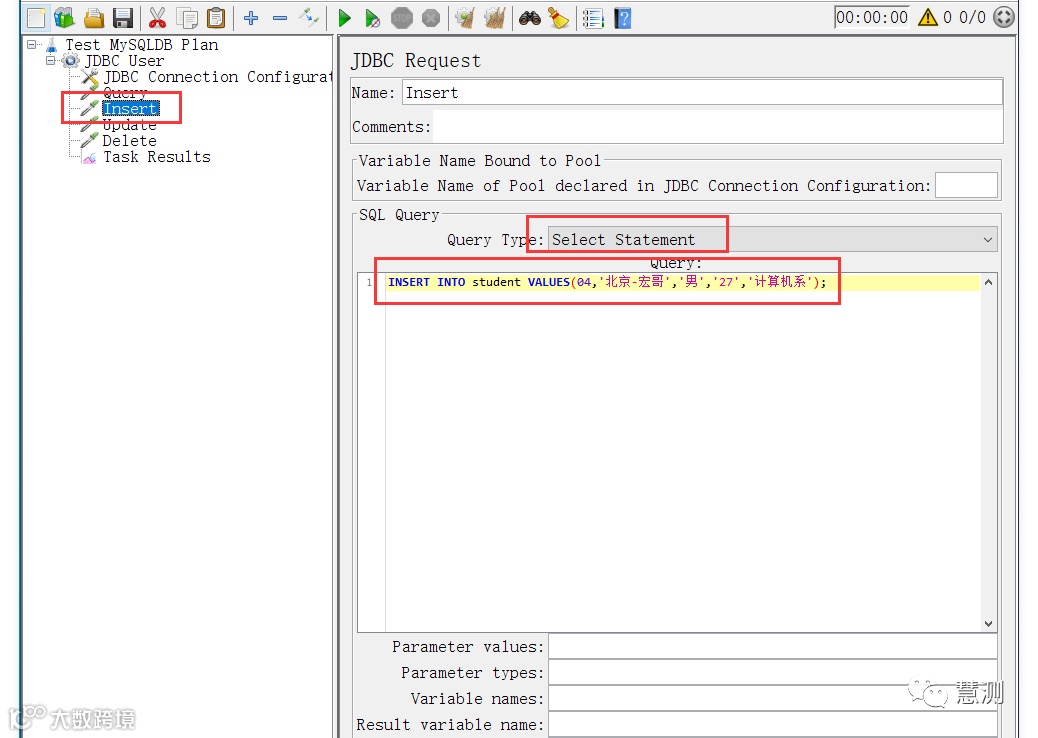
Task: Select Task Results listener in tree
Action: tap(157, 157)
